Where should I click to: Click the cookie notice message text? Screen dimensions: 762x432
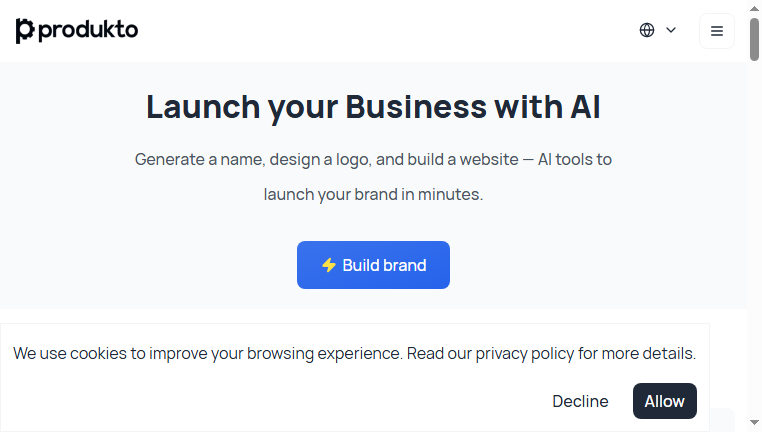[354, 353]
